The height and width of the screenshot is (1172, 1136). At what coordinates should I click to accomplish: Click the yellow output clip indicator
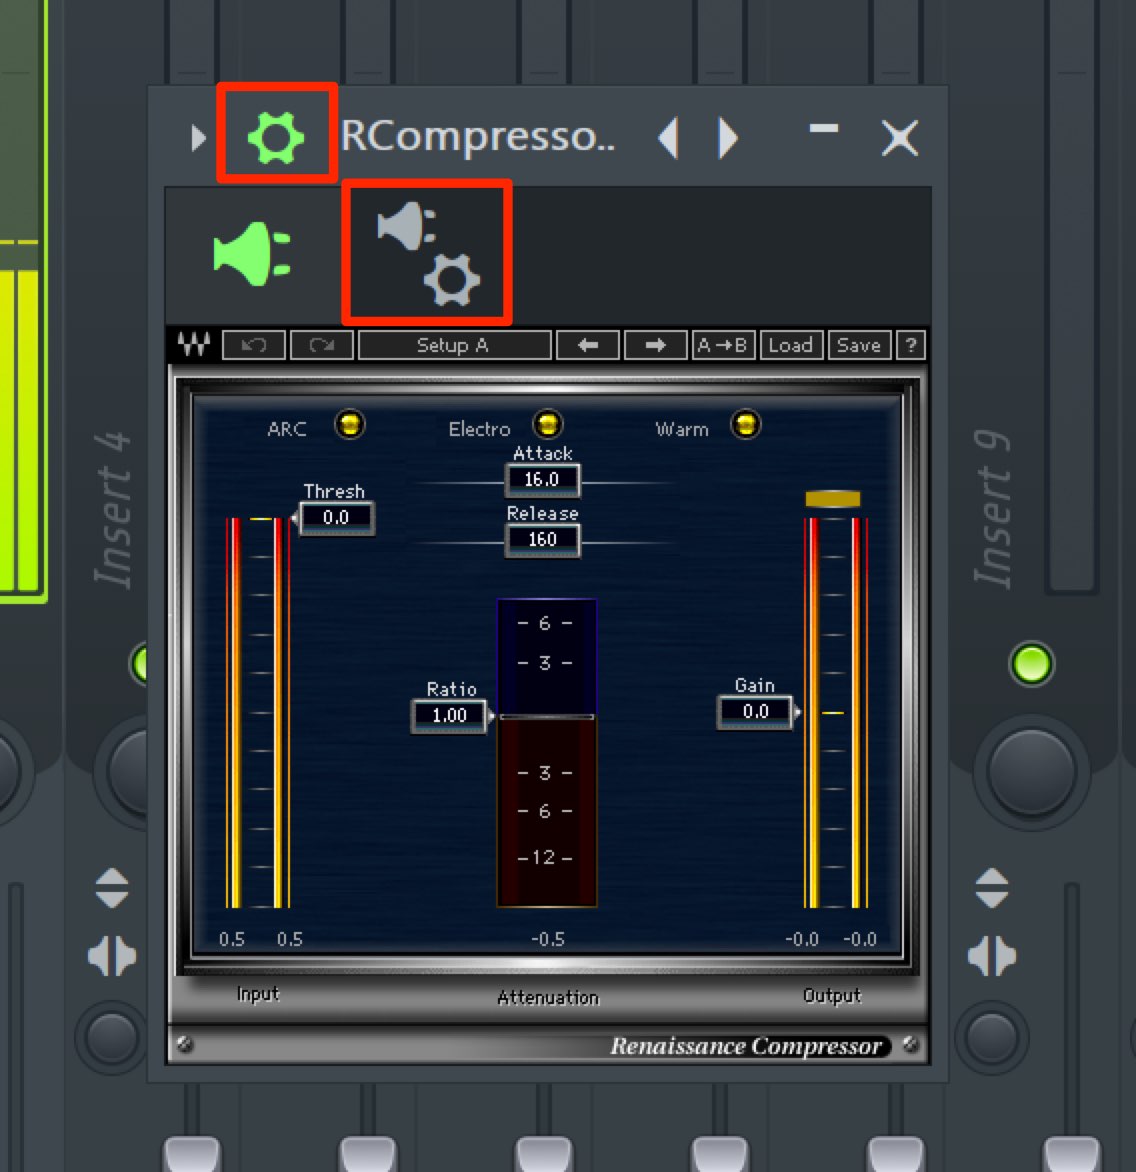[833, 499]
